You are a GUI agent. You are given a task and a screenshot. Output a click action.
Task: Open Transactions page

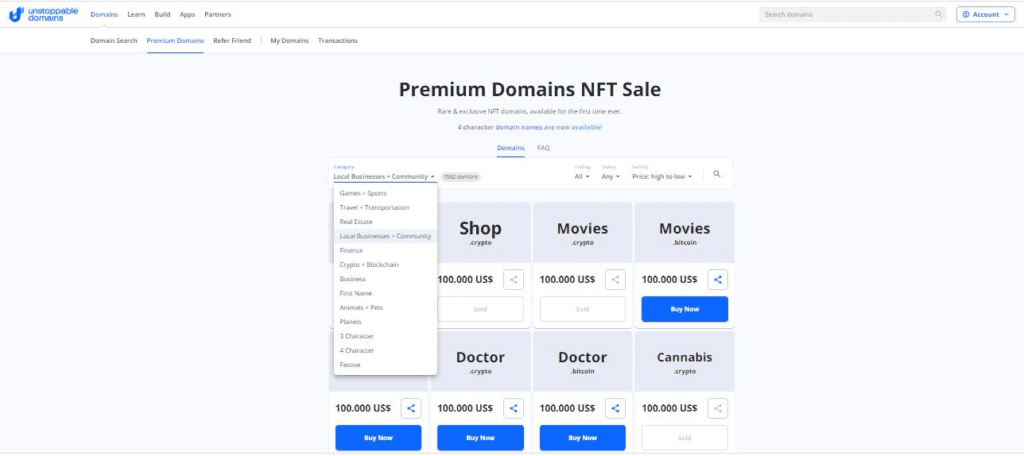coord(338,41)
